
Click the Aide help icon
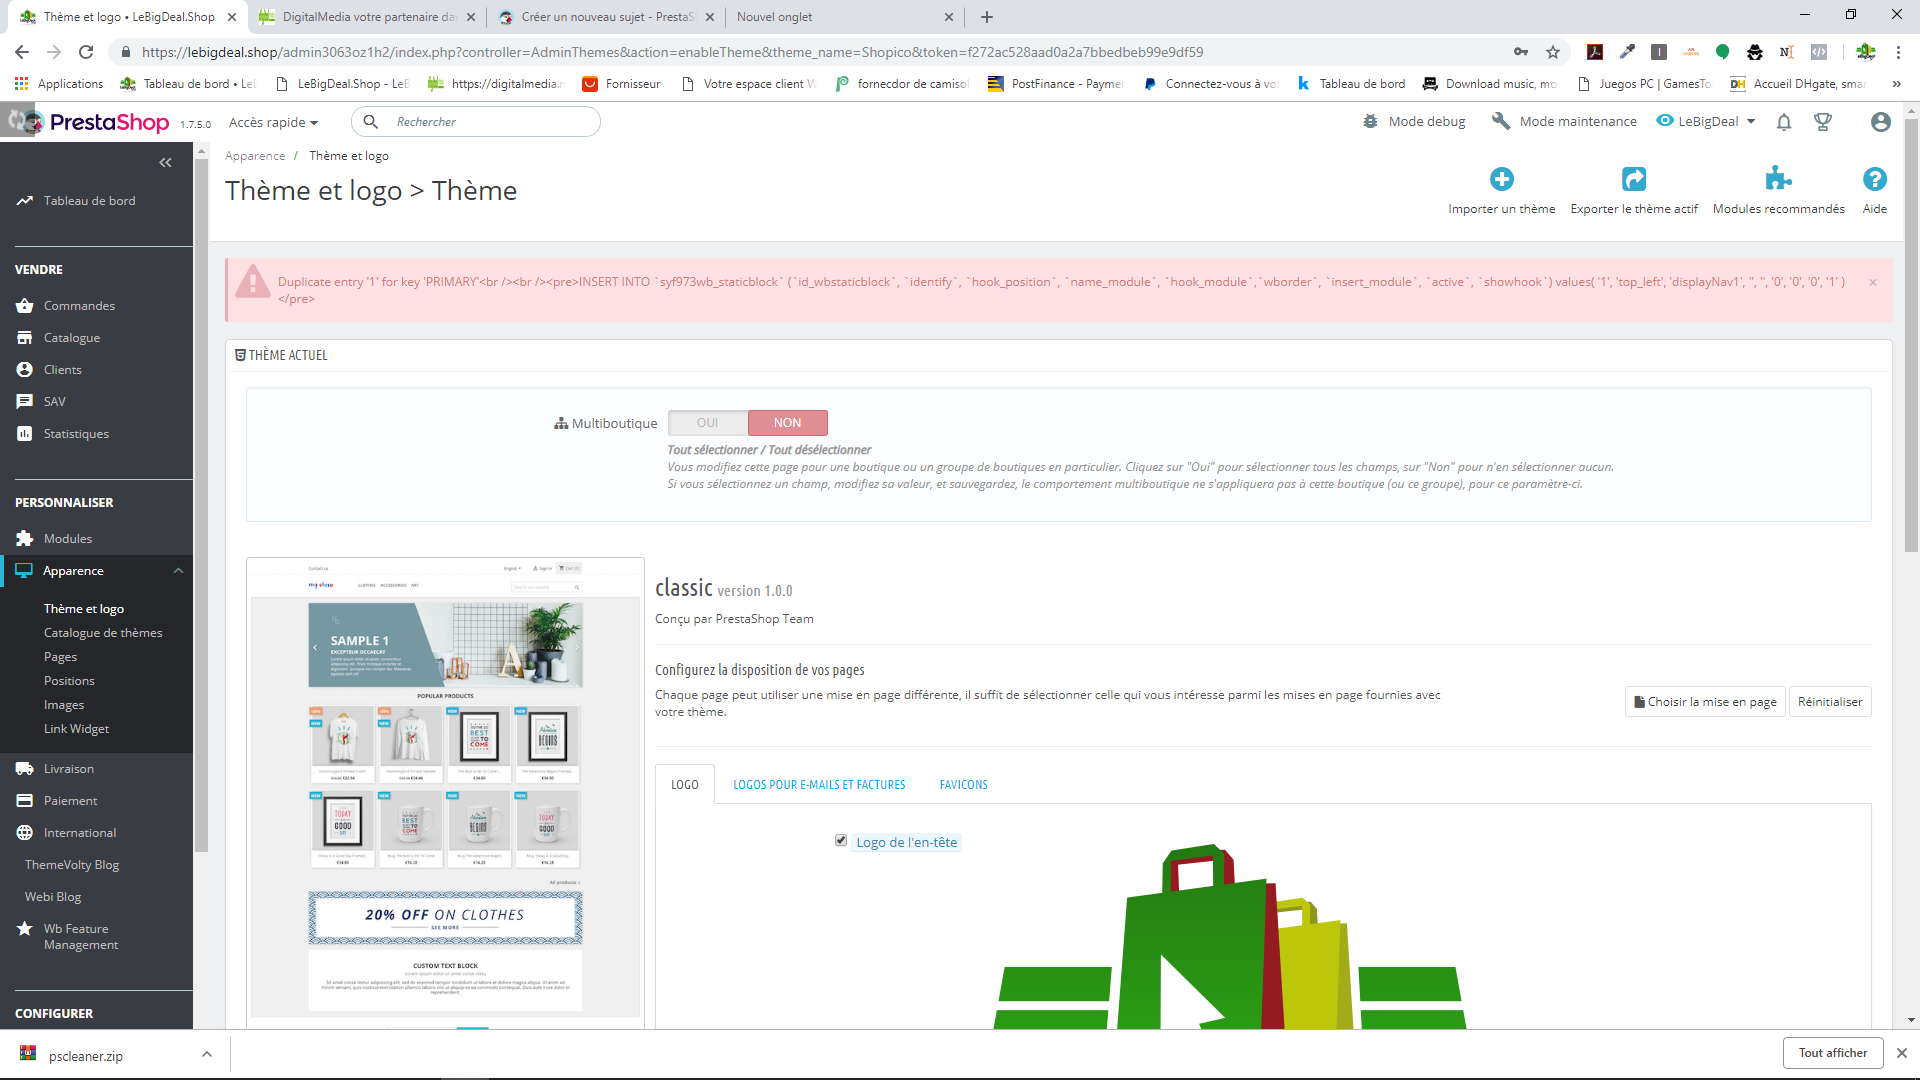click(1874, 179)
